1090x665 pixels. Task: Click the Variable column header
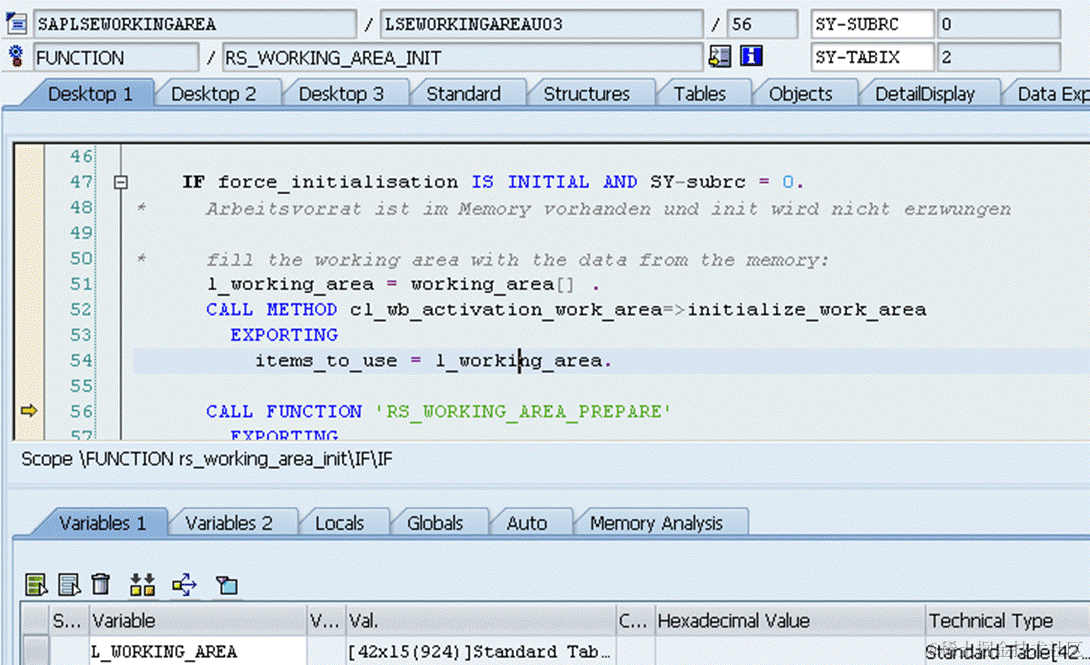198,621
